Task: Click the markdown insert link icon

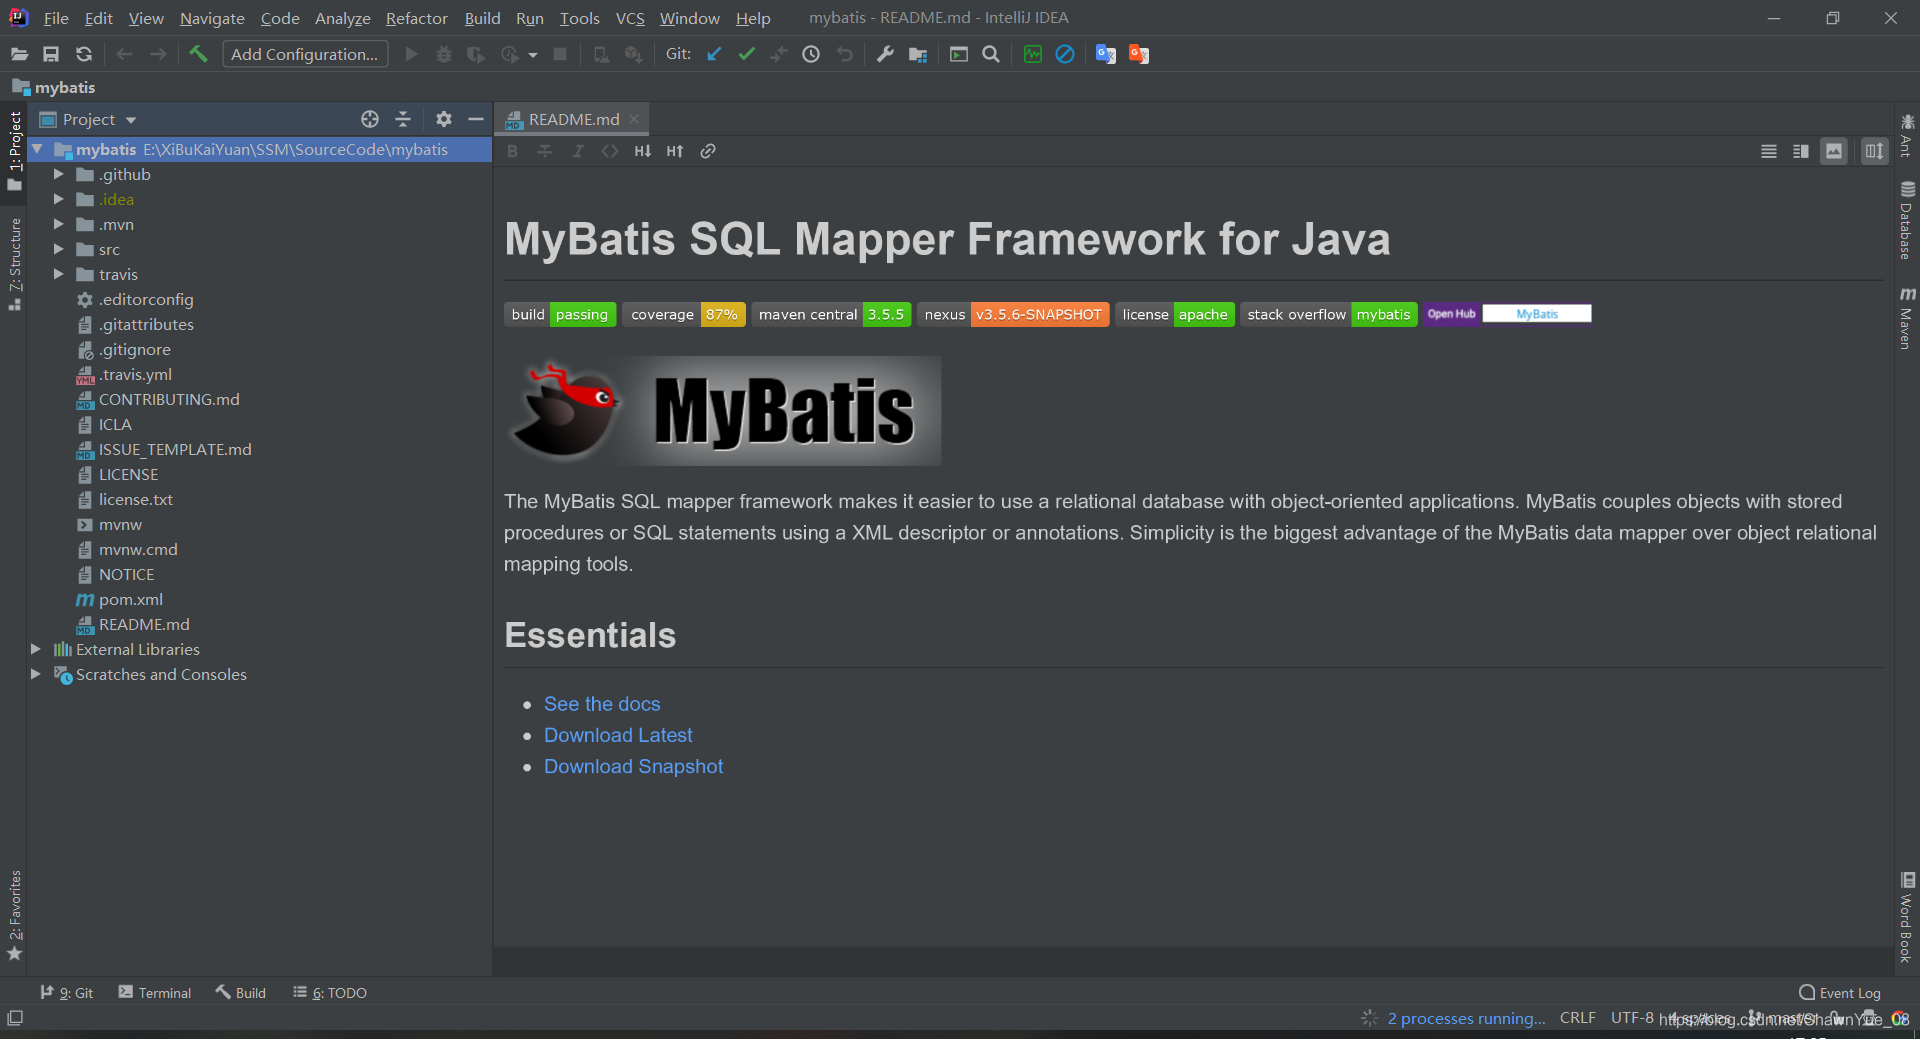Action: click(x=708, y=151)
